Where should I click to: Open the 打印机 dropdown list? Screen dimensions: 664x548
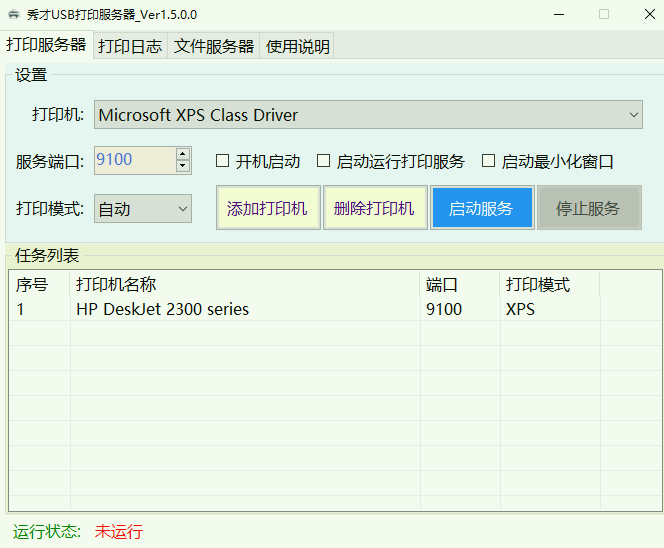tap(368, 115)
